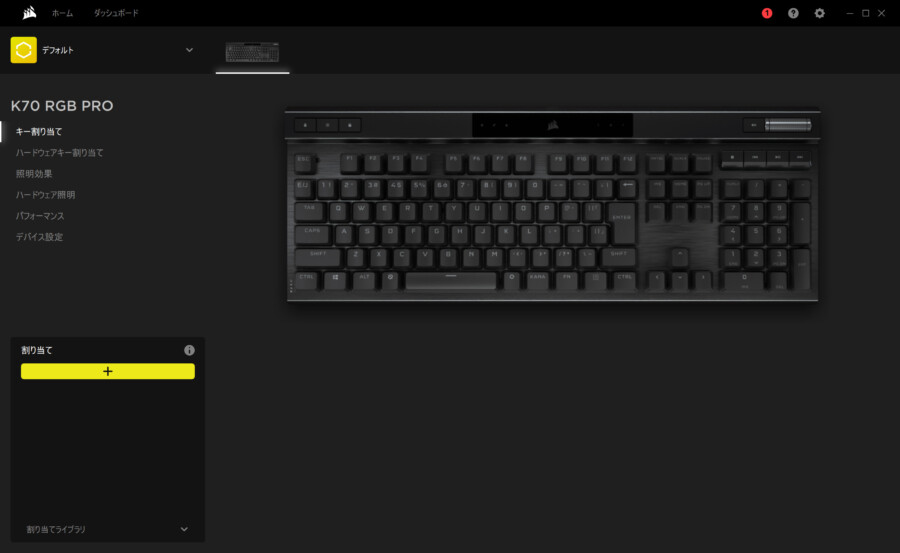Viewport: 900px width, 553px height.
Task: Select the キー割り当て tab
Action: pos(39,132)
